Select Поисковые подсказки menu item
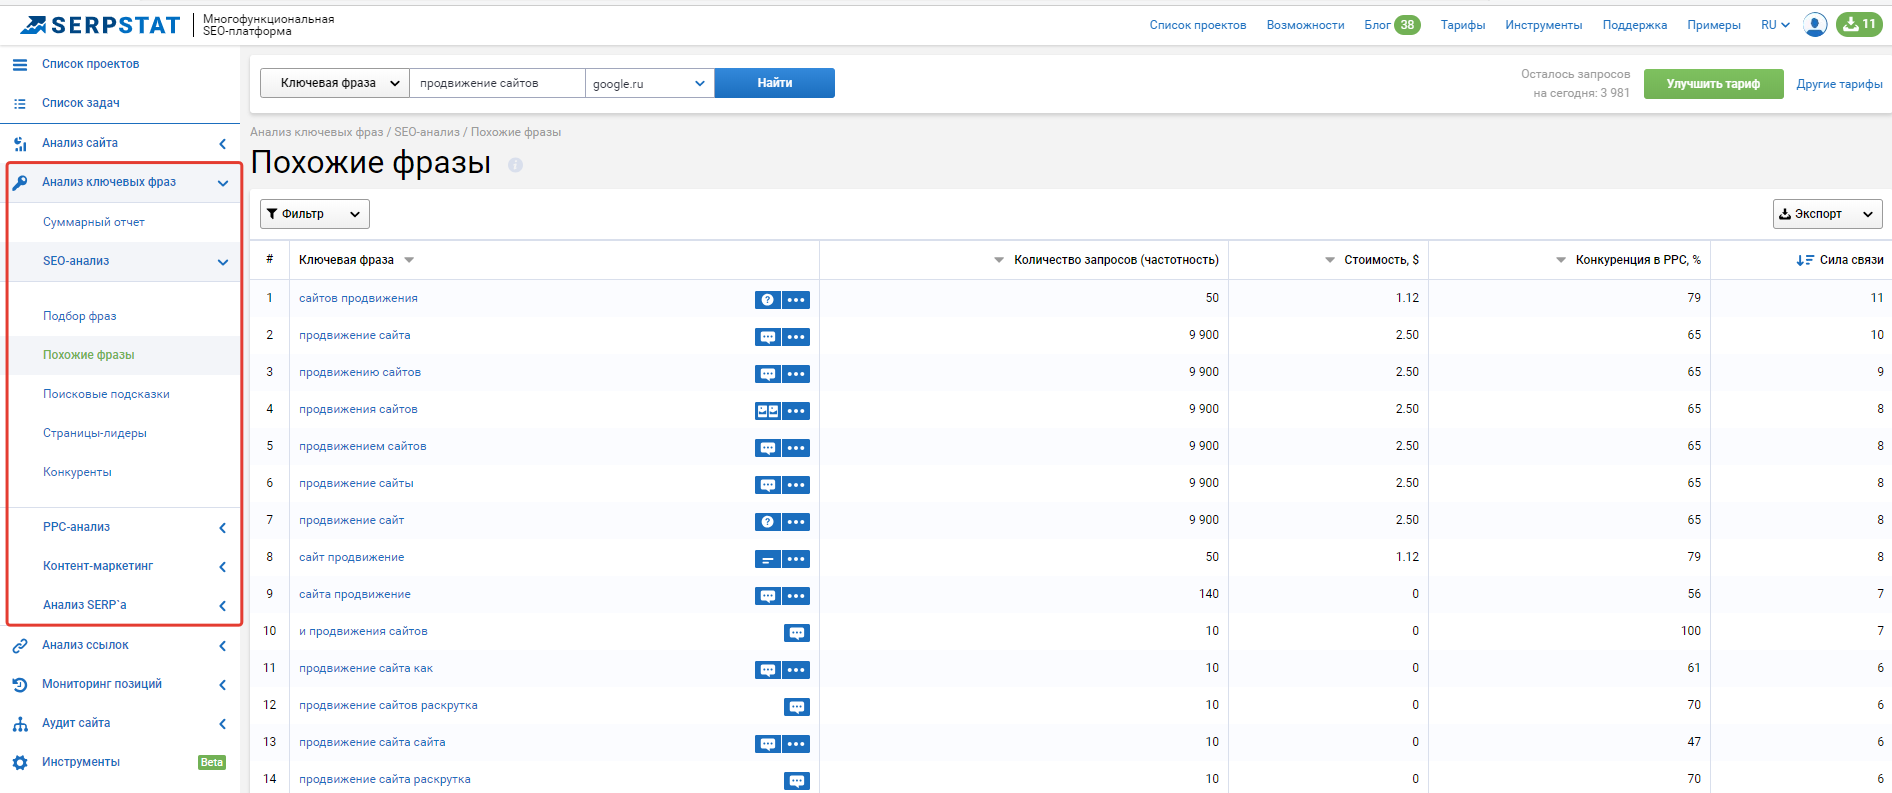This screenshot has height=793, width=1892. [106, 394]
